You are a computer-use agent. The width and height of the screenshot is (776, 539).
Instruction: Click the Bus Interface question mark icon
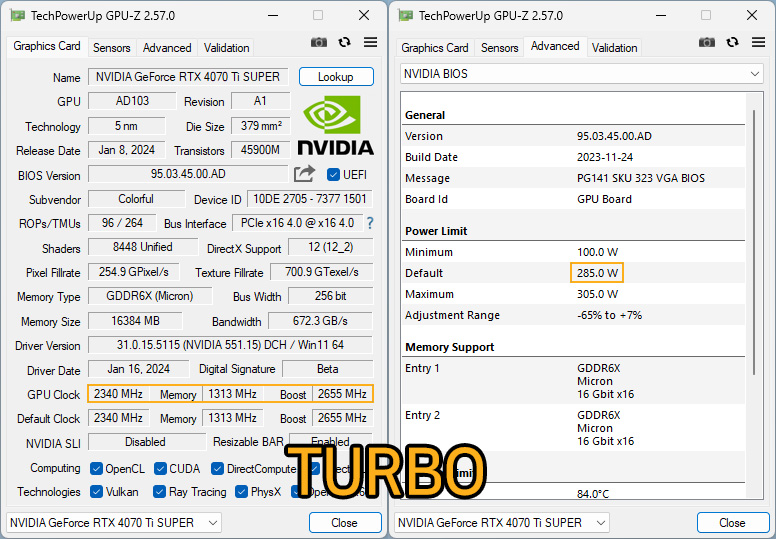tap(370, 223)
